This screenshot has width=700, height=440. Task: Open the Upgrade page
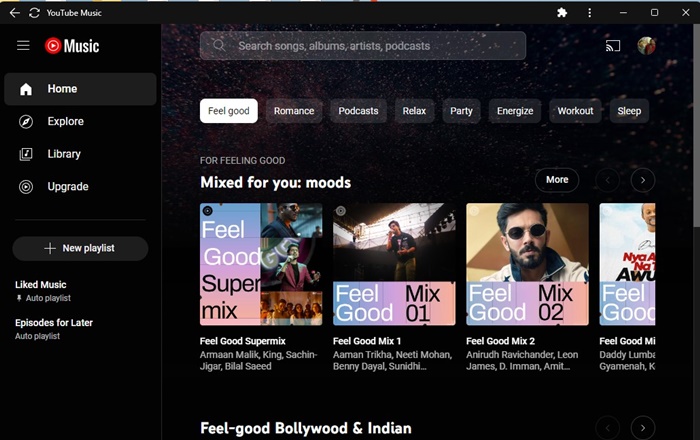(x=80, y=187)
